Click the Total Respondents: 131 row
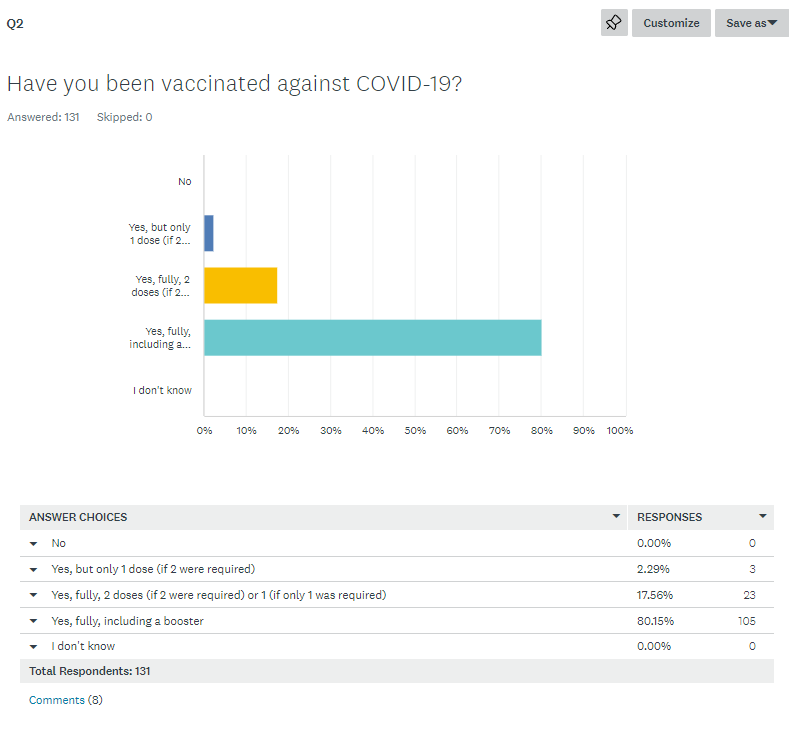This screenshot has height=736, width=789. pos(90,671)
